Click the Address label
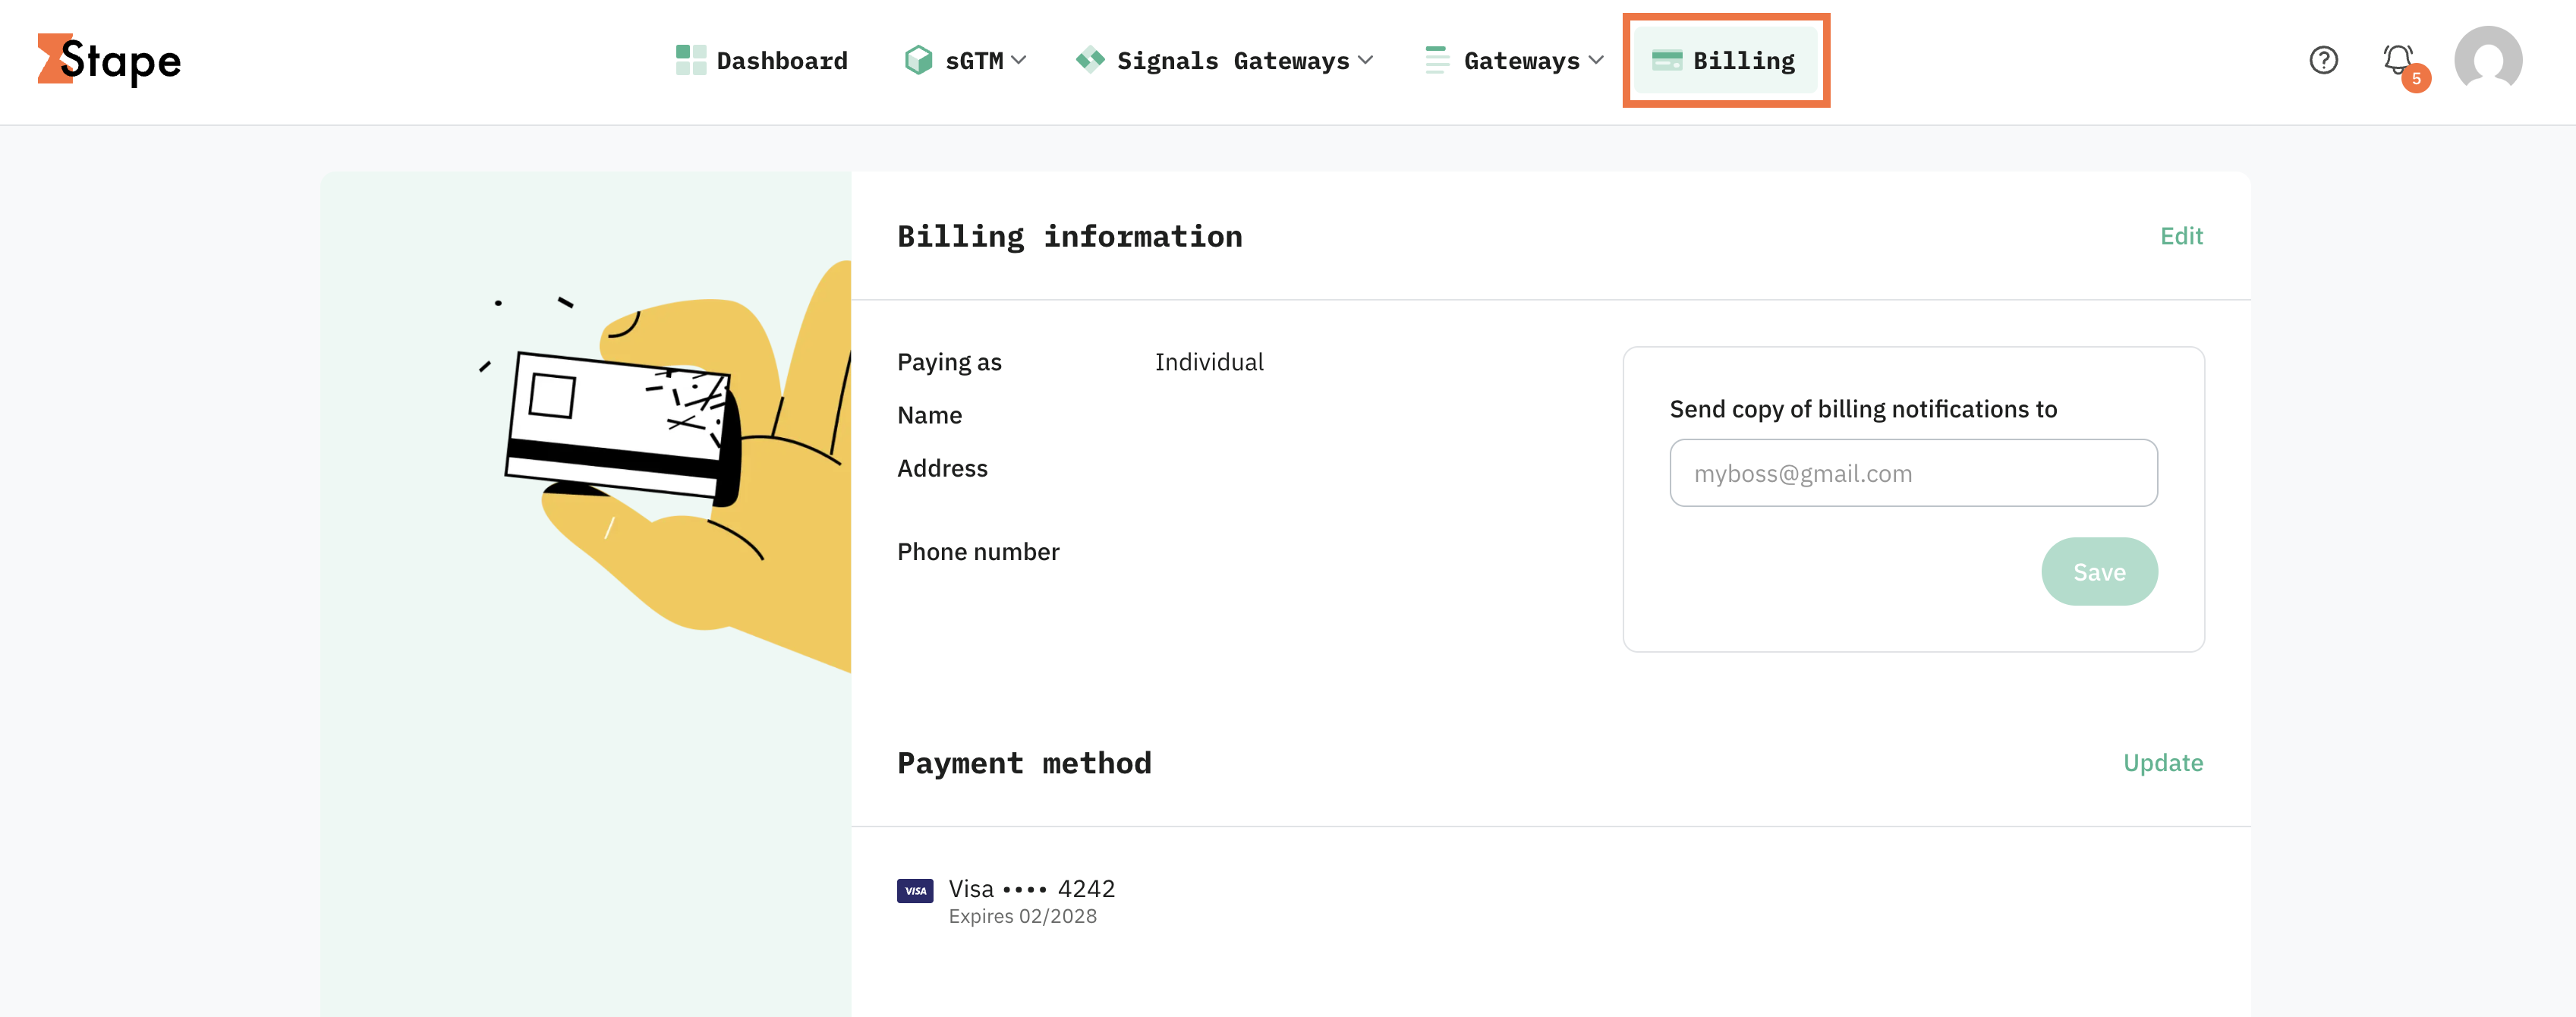This screenshot has height=1017, width=2576. pyautogui.click(x=942, y=468)
